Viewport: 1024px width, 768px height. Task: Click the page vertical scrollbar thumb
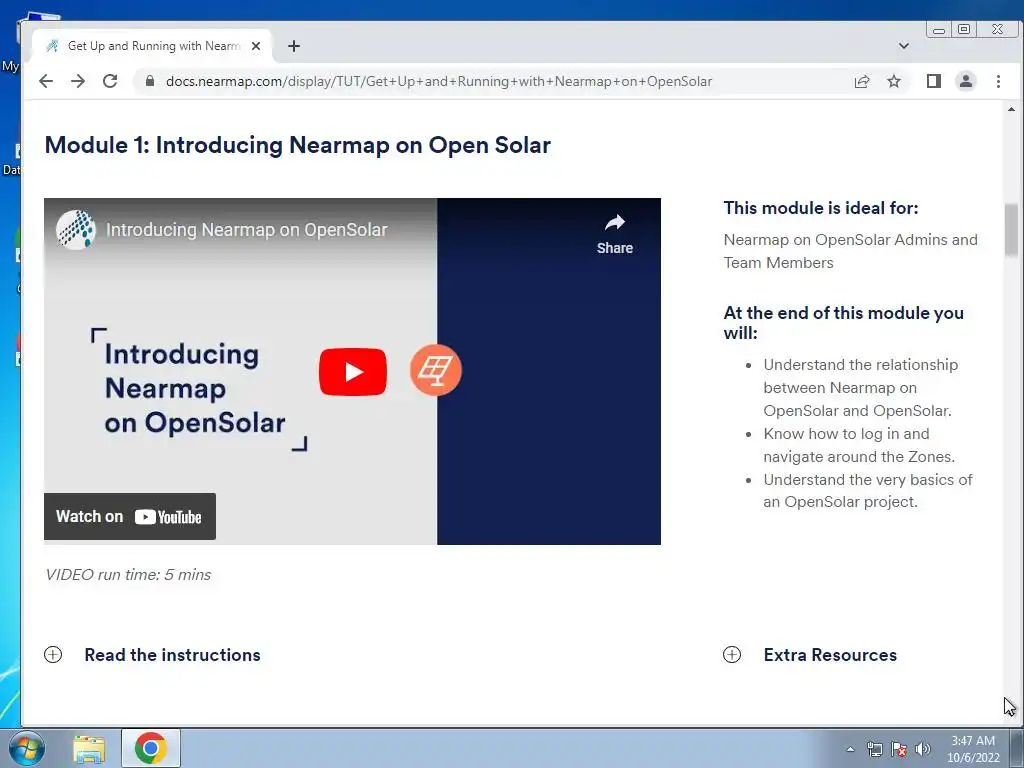click(x=1011, y=231)
